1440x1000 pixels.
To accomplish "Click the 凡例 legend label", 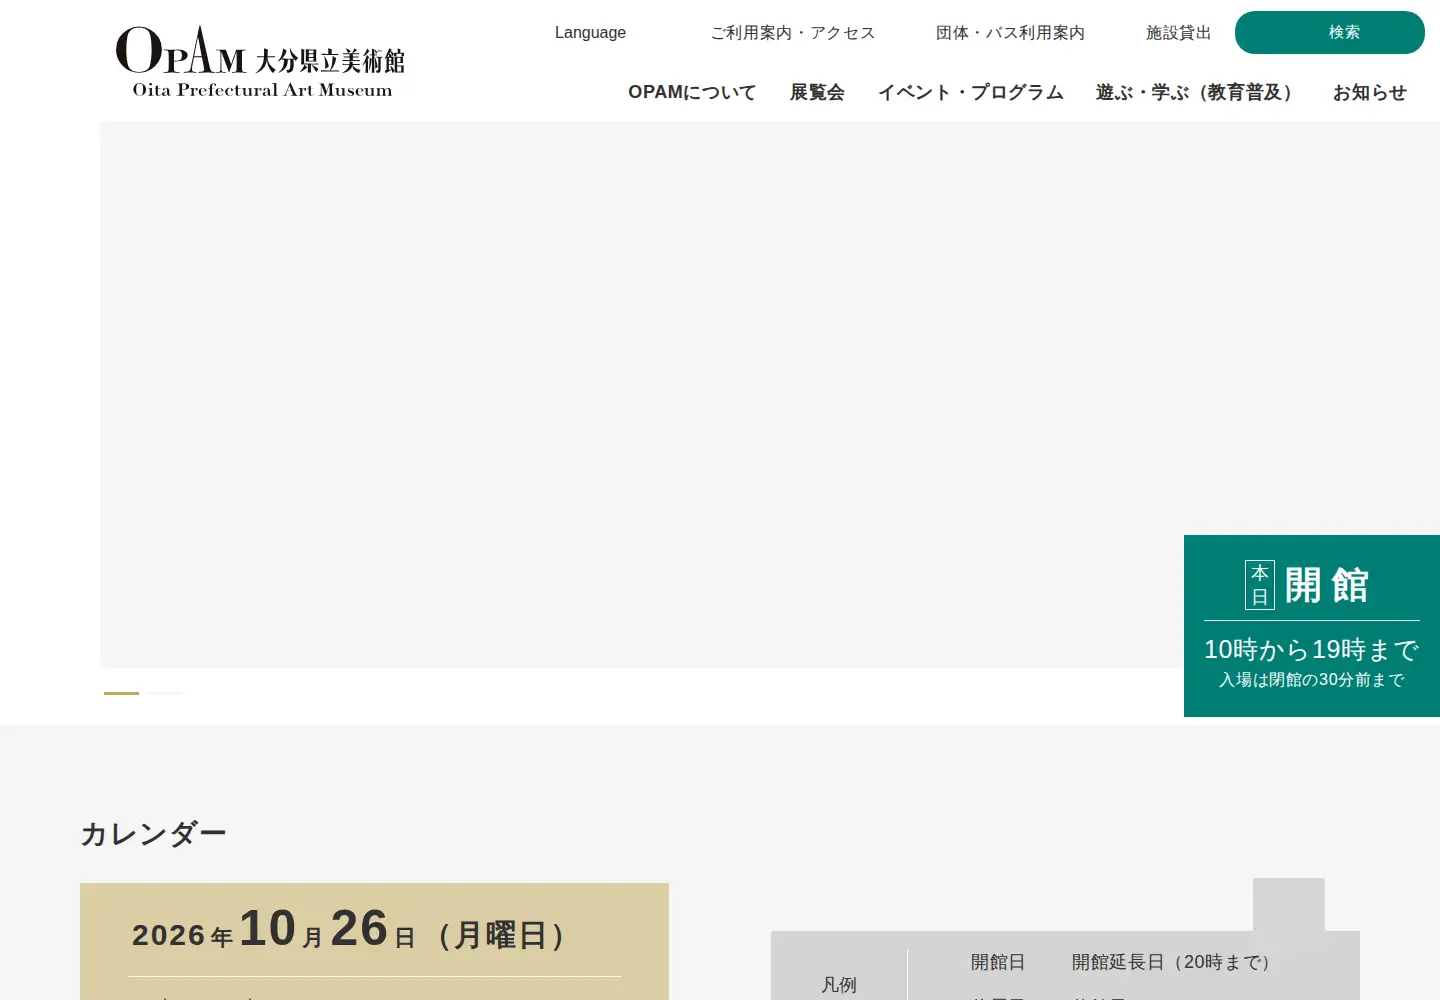I will [839, 985].
